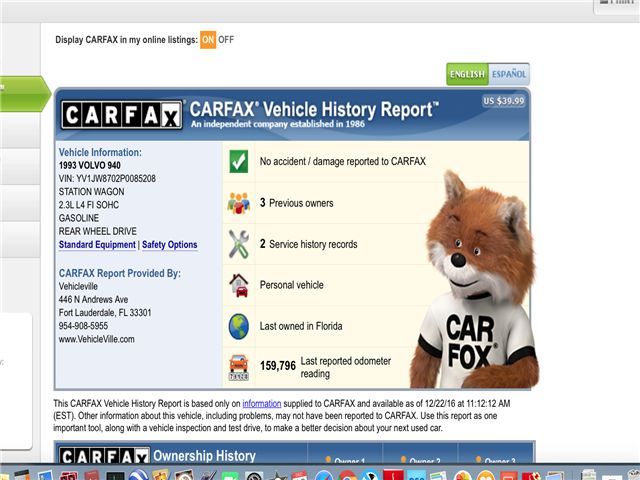The image size is (640, 480).
Task: Click the www.VehicleVille.com website text
Action: coord(97,339)
